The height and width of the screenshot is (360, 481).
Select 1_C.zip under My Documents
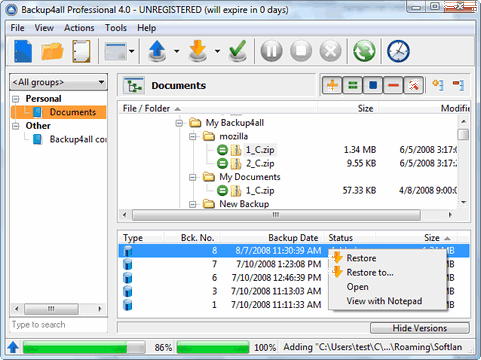click(x=260, y=191)
